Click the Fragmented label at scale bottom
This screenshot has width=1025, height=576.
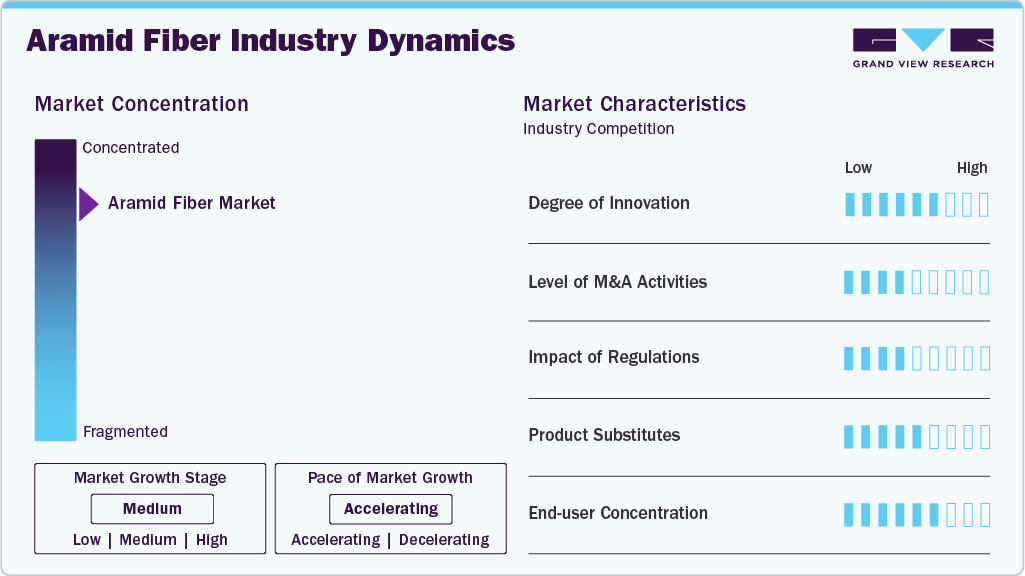125,432
